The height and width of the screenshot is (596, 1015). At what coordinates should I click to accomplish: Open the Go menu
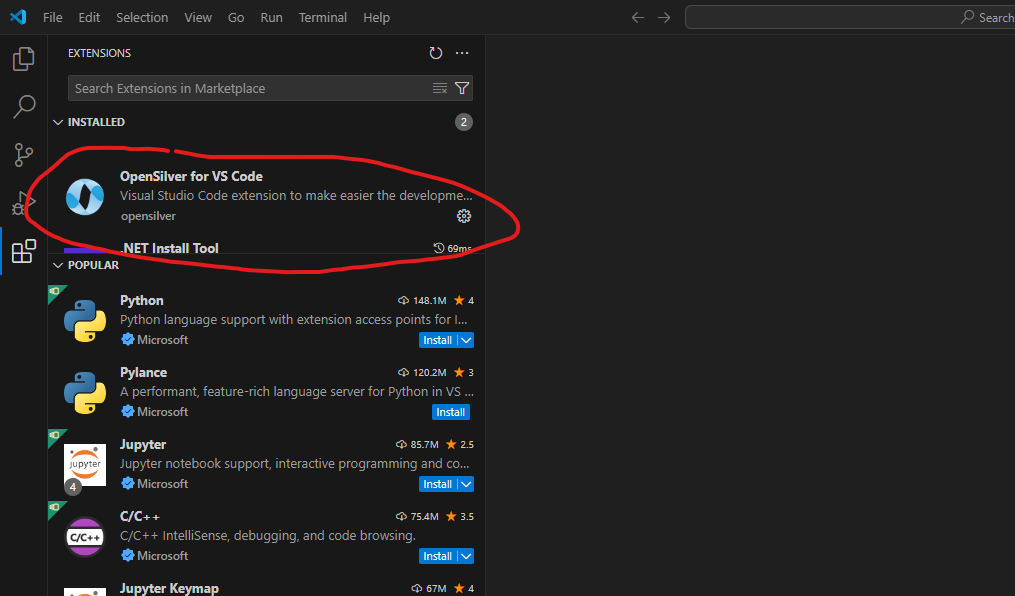(236, 17)
